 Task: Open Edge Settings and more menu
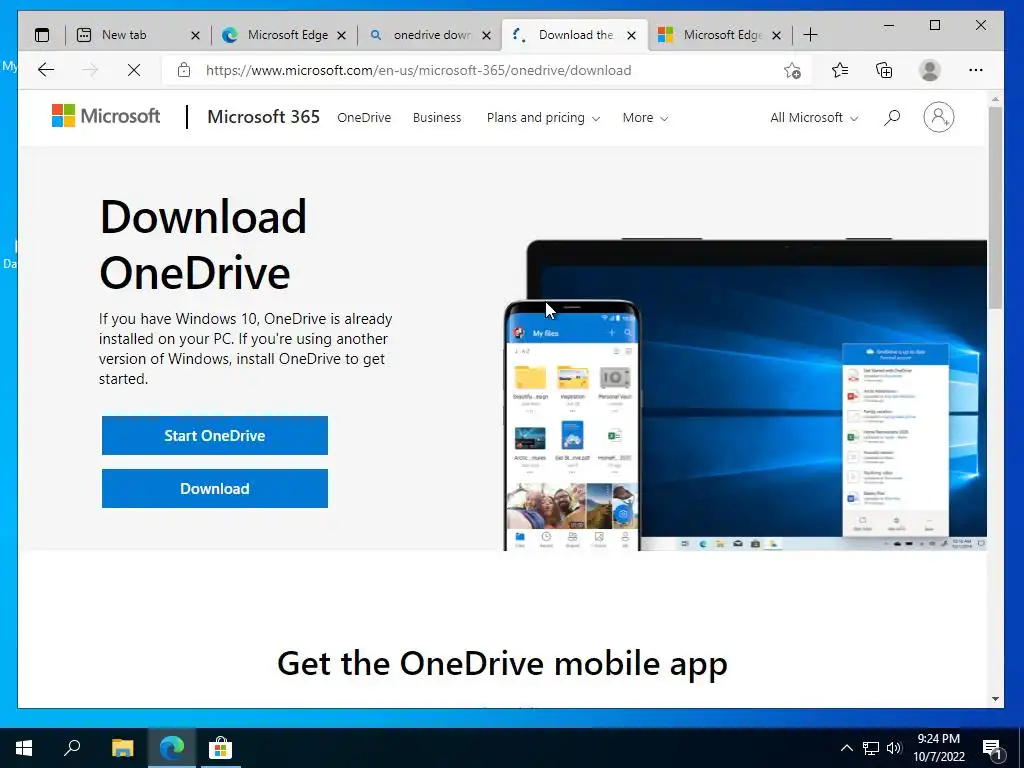[976, 70]
